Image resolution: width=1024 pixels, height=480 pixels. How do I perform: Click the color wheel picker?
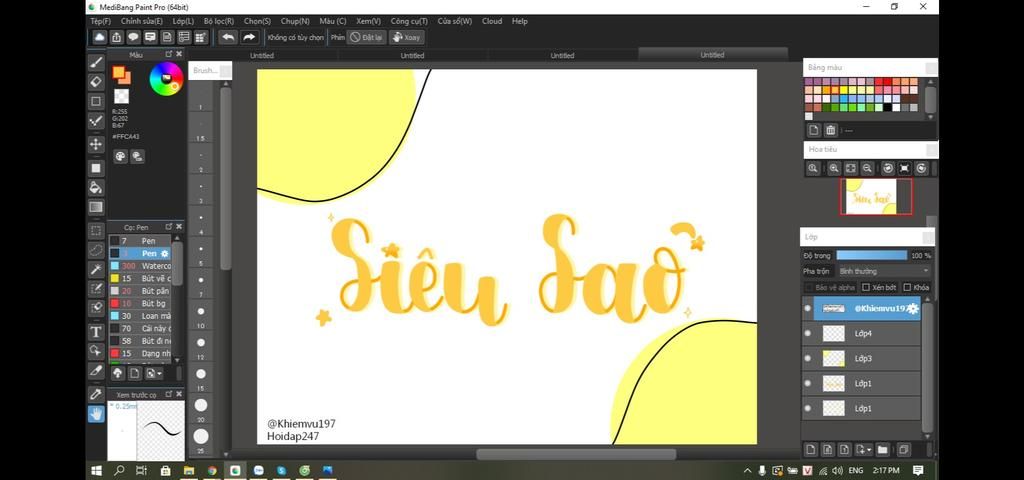click(x=166, y=80)
